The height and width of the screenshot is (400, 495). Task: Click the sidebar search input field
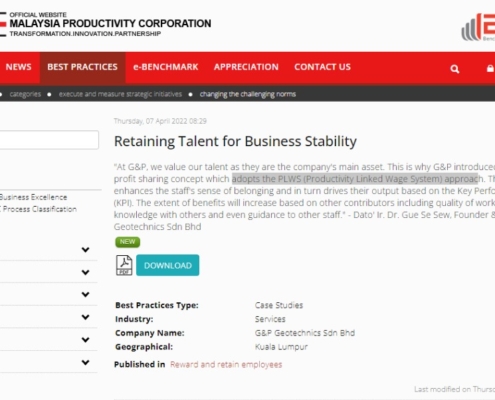point(49,140)
